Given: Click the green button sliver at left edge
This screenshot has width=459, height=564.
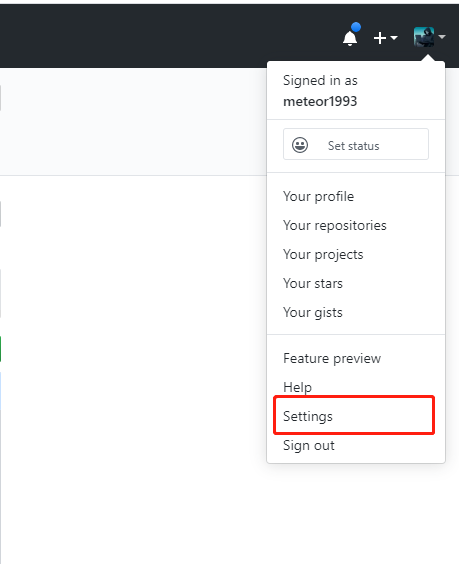Looking at the screenshot, I should click(1, 349).
